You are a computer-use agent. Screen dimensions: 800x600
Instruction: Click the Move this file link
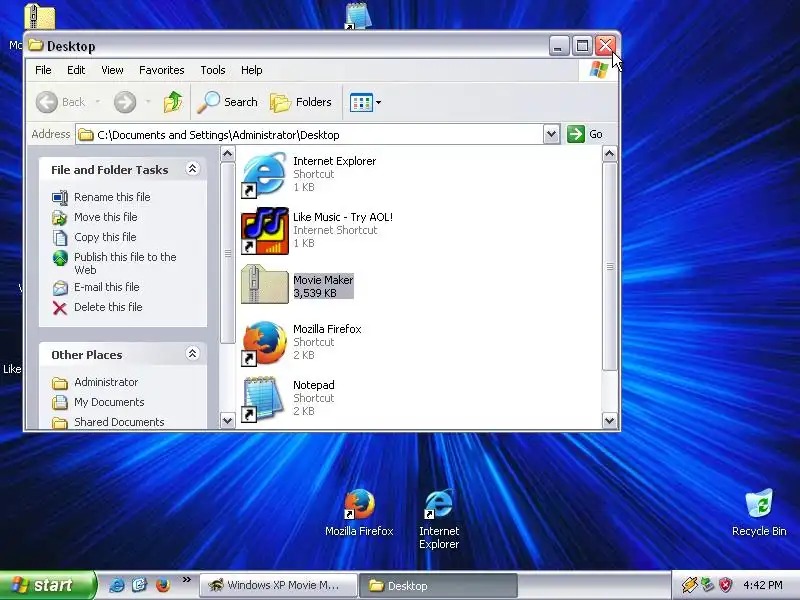[x=106, y=217]
